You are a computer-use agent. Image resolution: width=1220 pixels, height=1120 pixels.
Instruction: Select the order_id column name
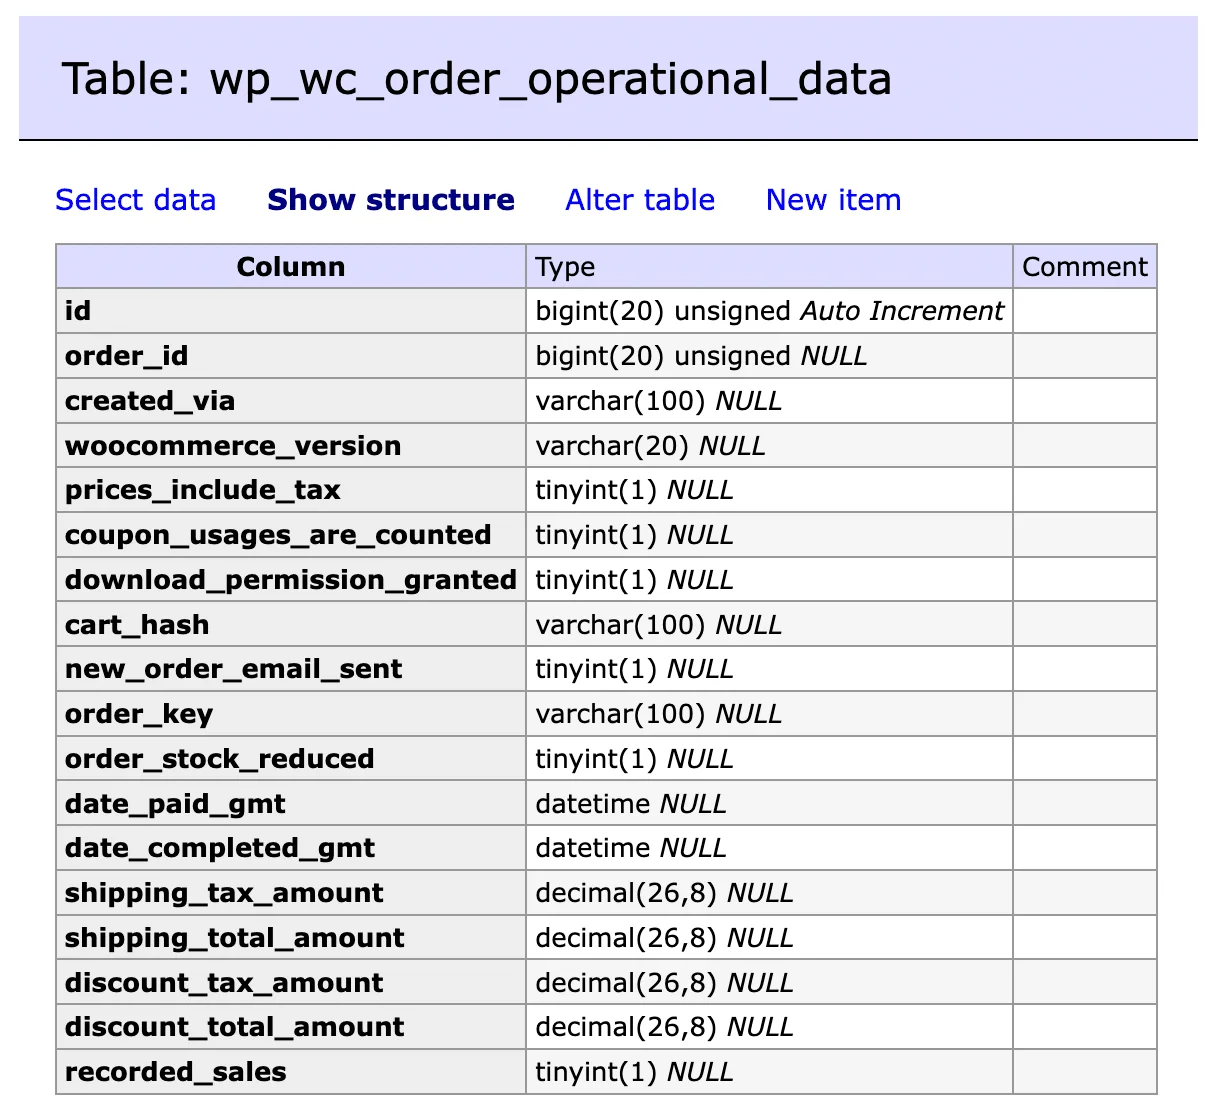tap(126, 356)
